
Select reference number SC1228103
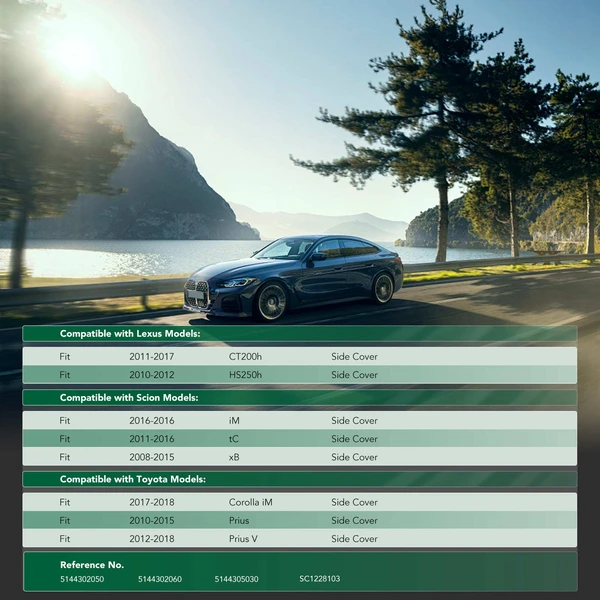tap(319, 579)
